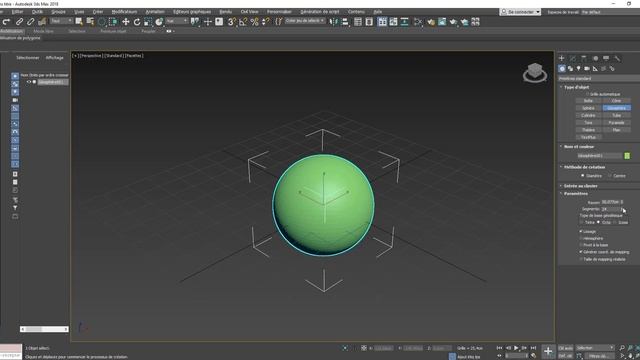Screen dimensions: 640x360
Task: Choose the rectangular selection region tool
Action: (102, 22)
